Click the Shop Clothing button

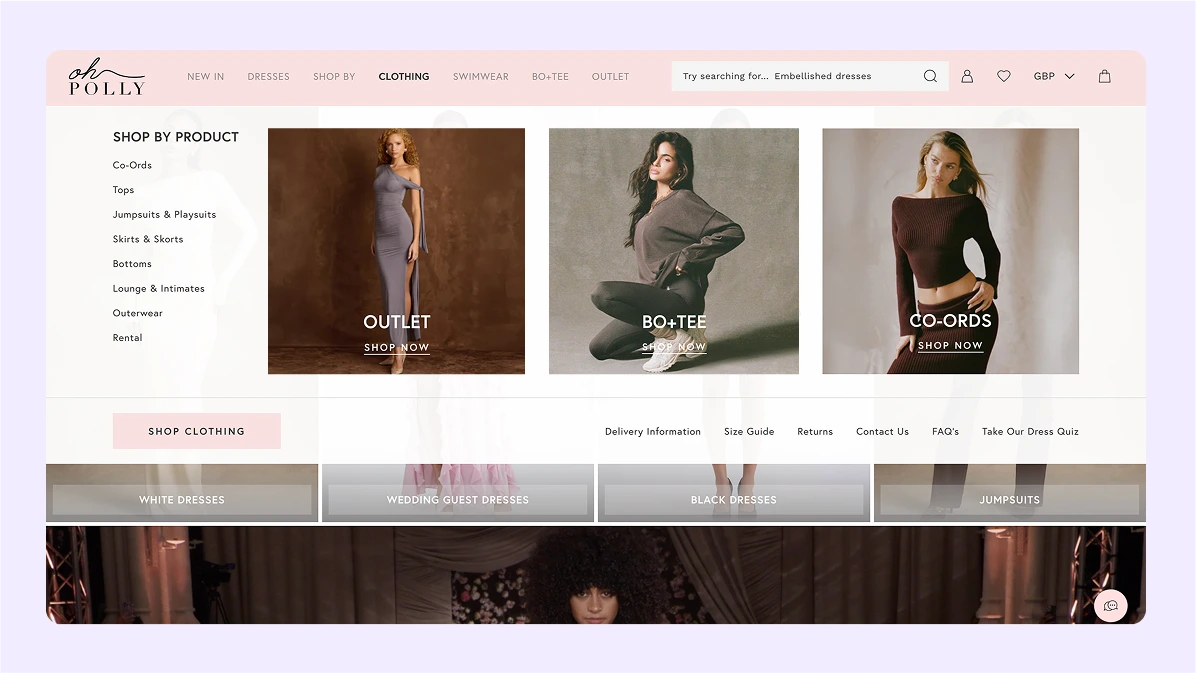click(x=197, y=431)
